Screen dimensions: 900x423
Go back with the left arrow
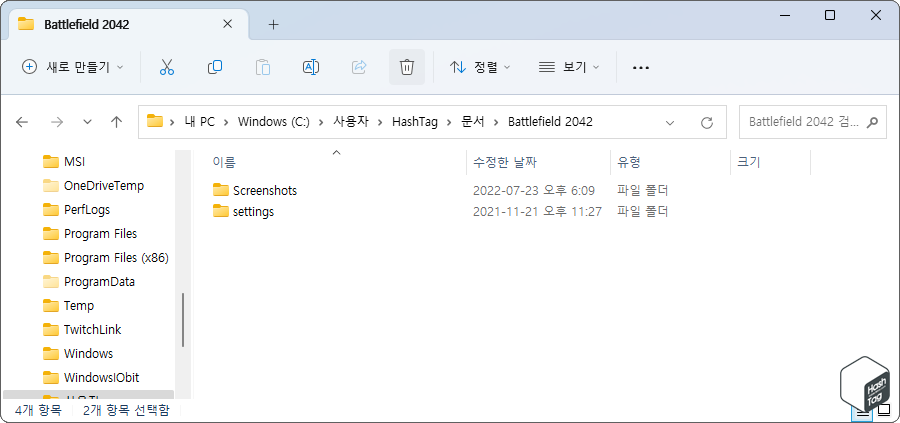click(x=22, y=122)
